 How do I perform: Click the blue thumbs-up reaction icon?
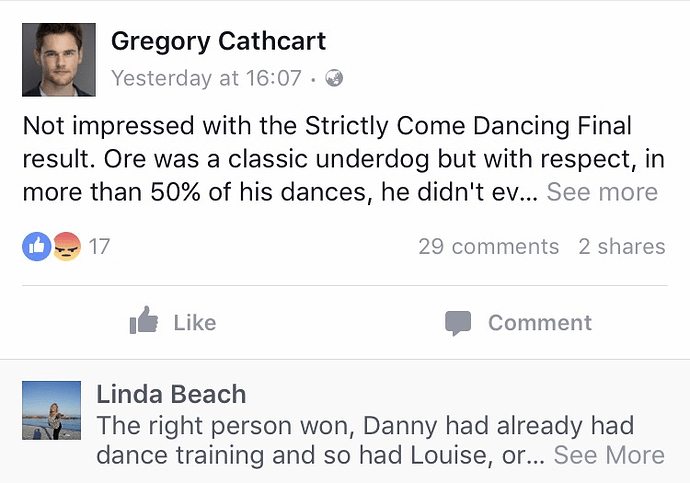36,246
